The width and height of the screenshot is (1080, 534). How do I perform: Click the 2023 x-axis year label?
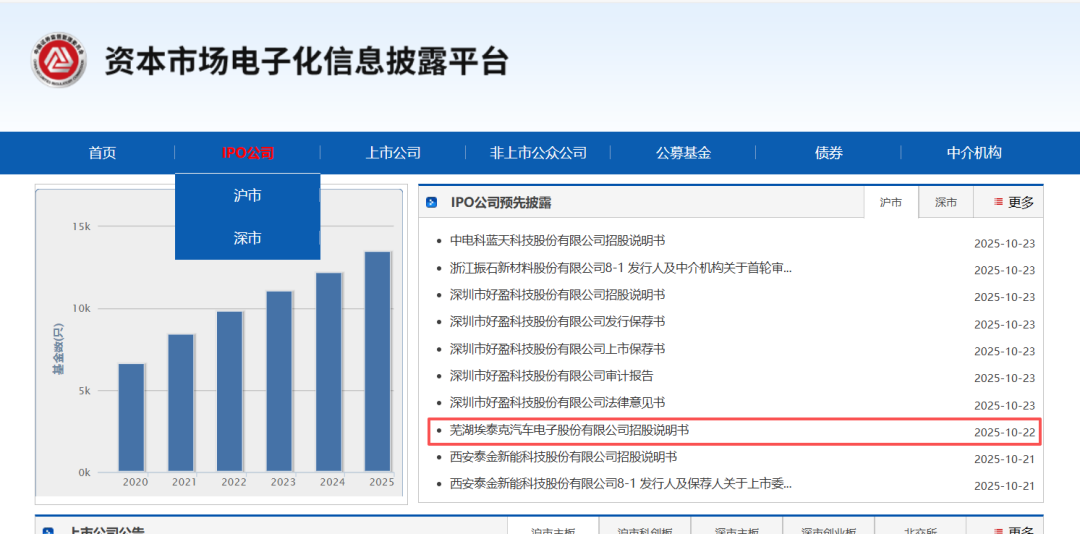pyautogui.click(x=283, y=482)
